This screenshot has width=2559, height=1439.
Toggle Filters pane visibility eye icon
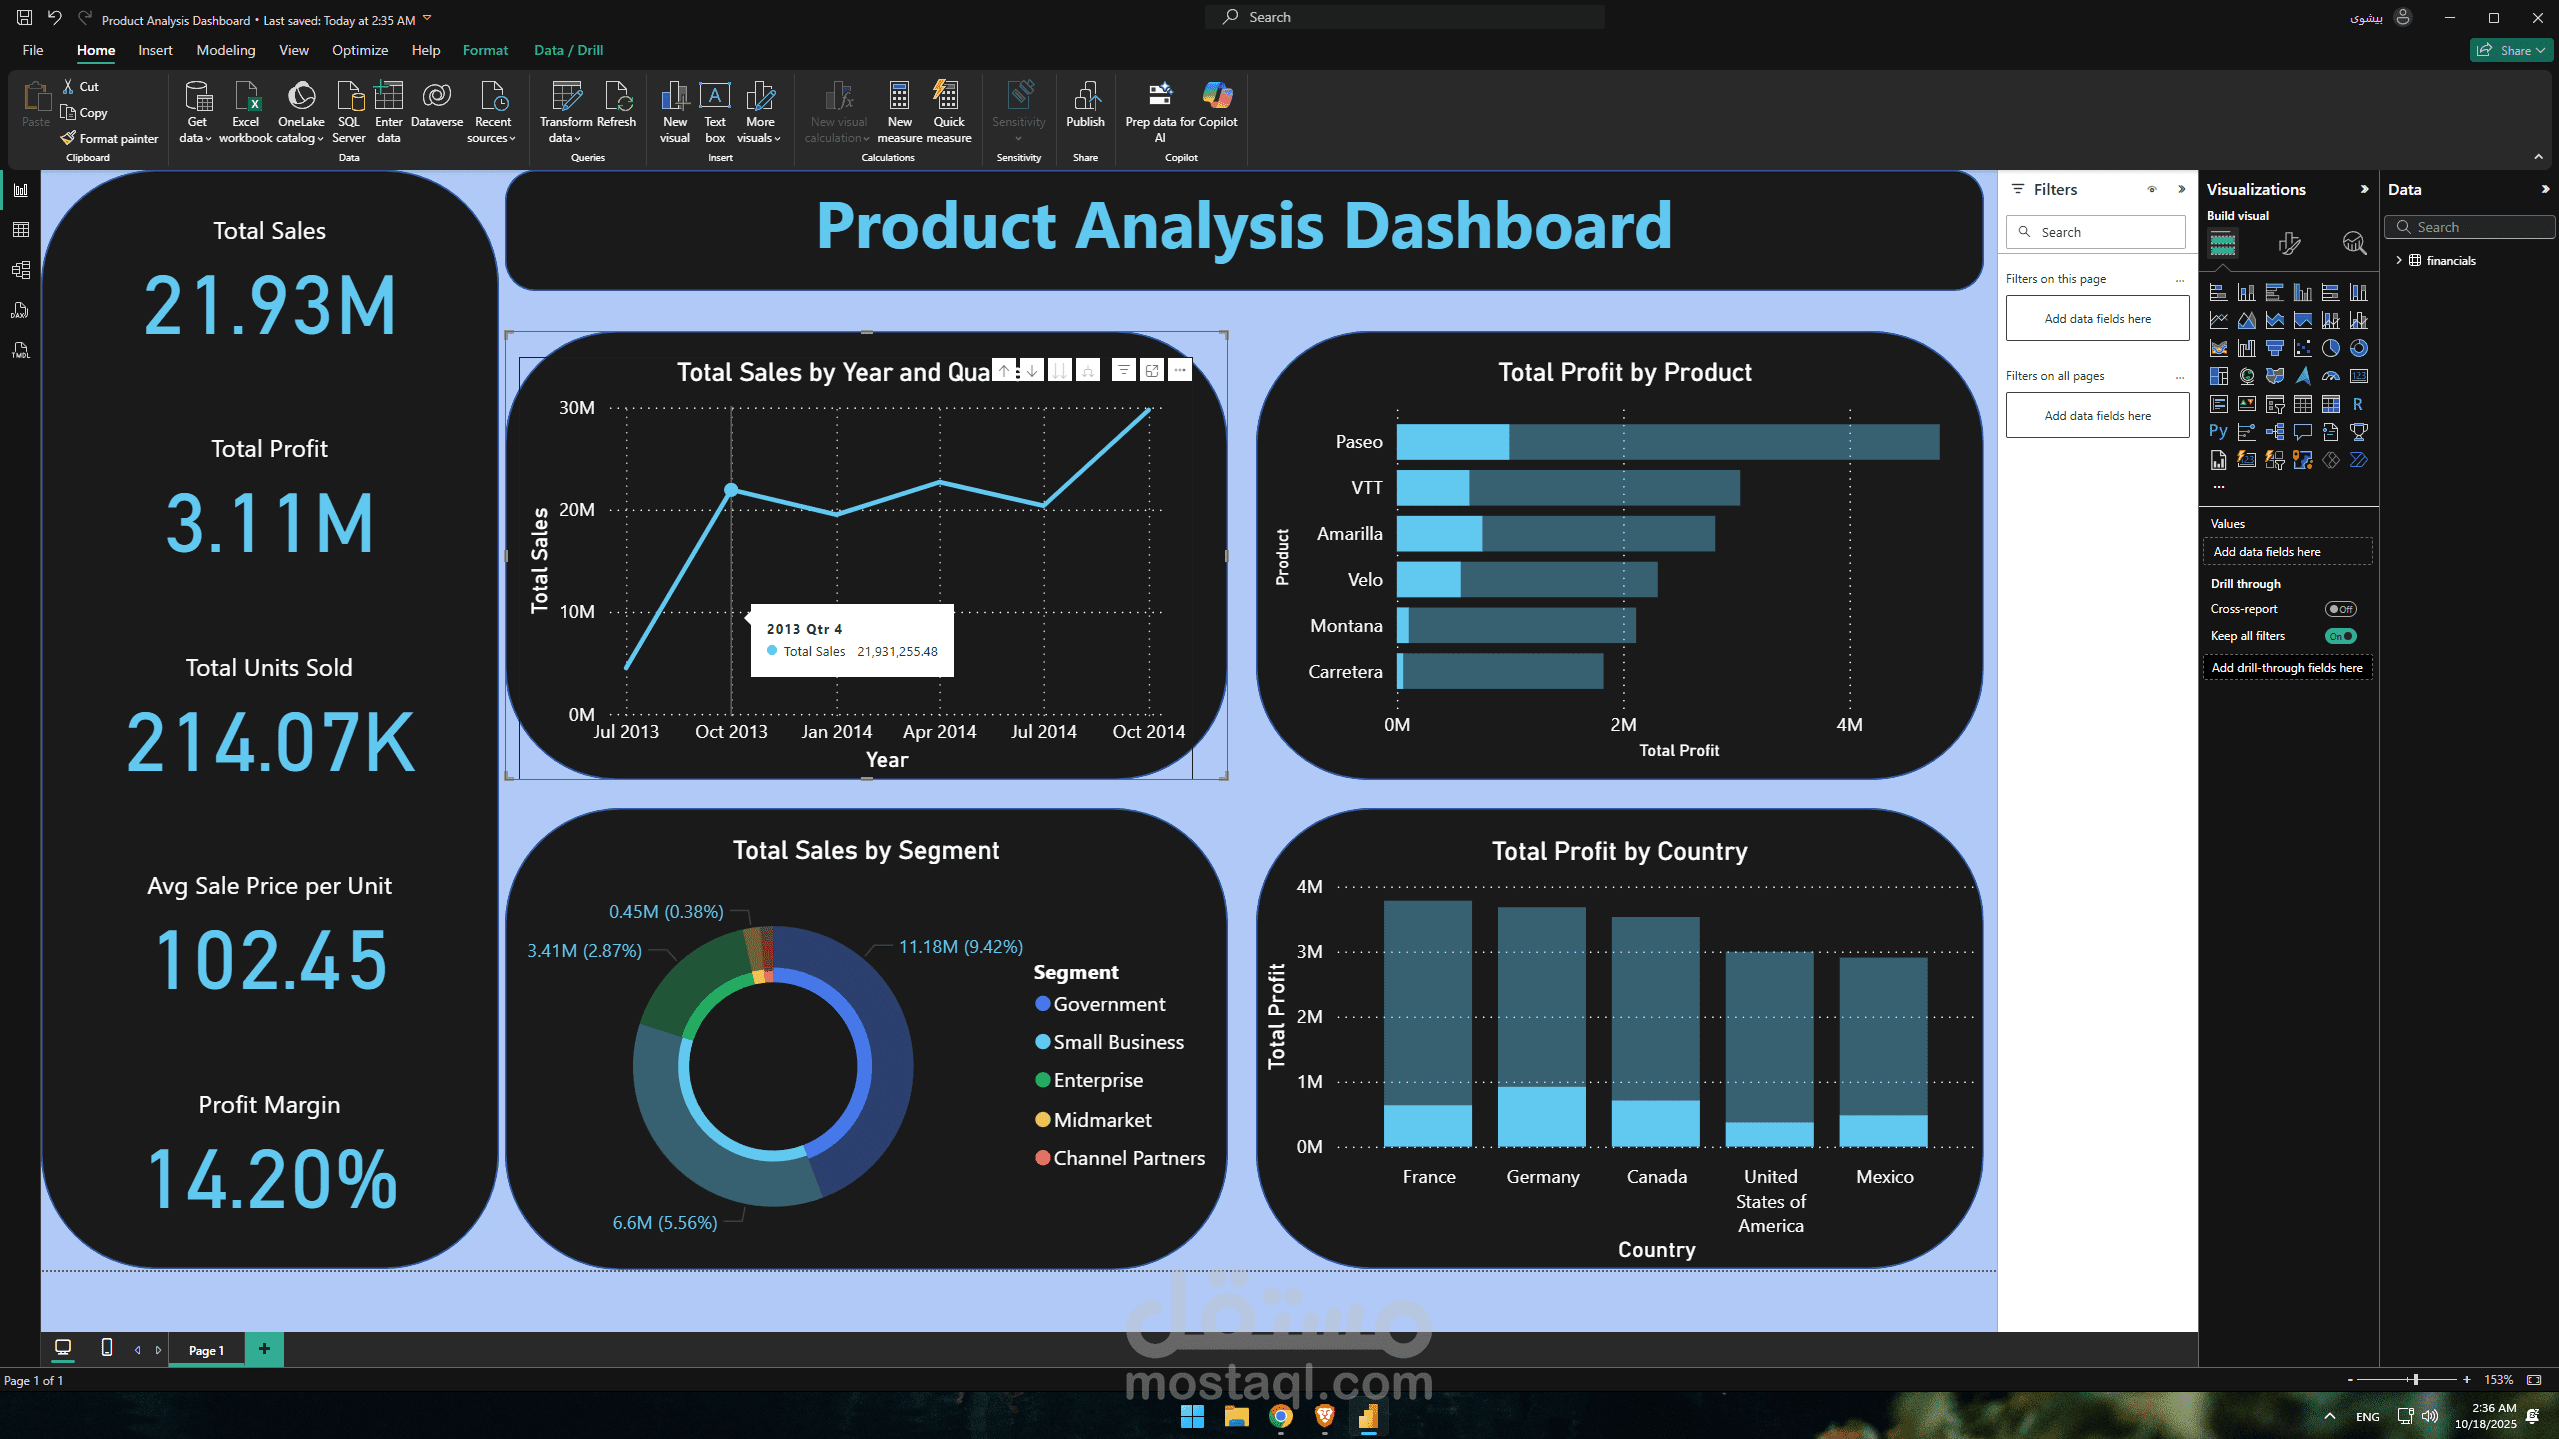coord(2152,189)
